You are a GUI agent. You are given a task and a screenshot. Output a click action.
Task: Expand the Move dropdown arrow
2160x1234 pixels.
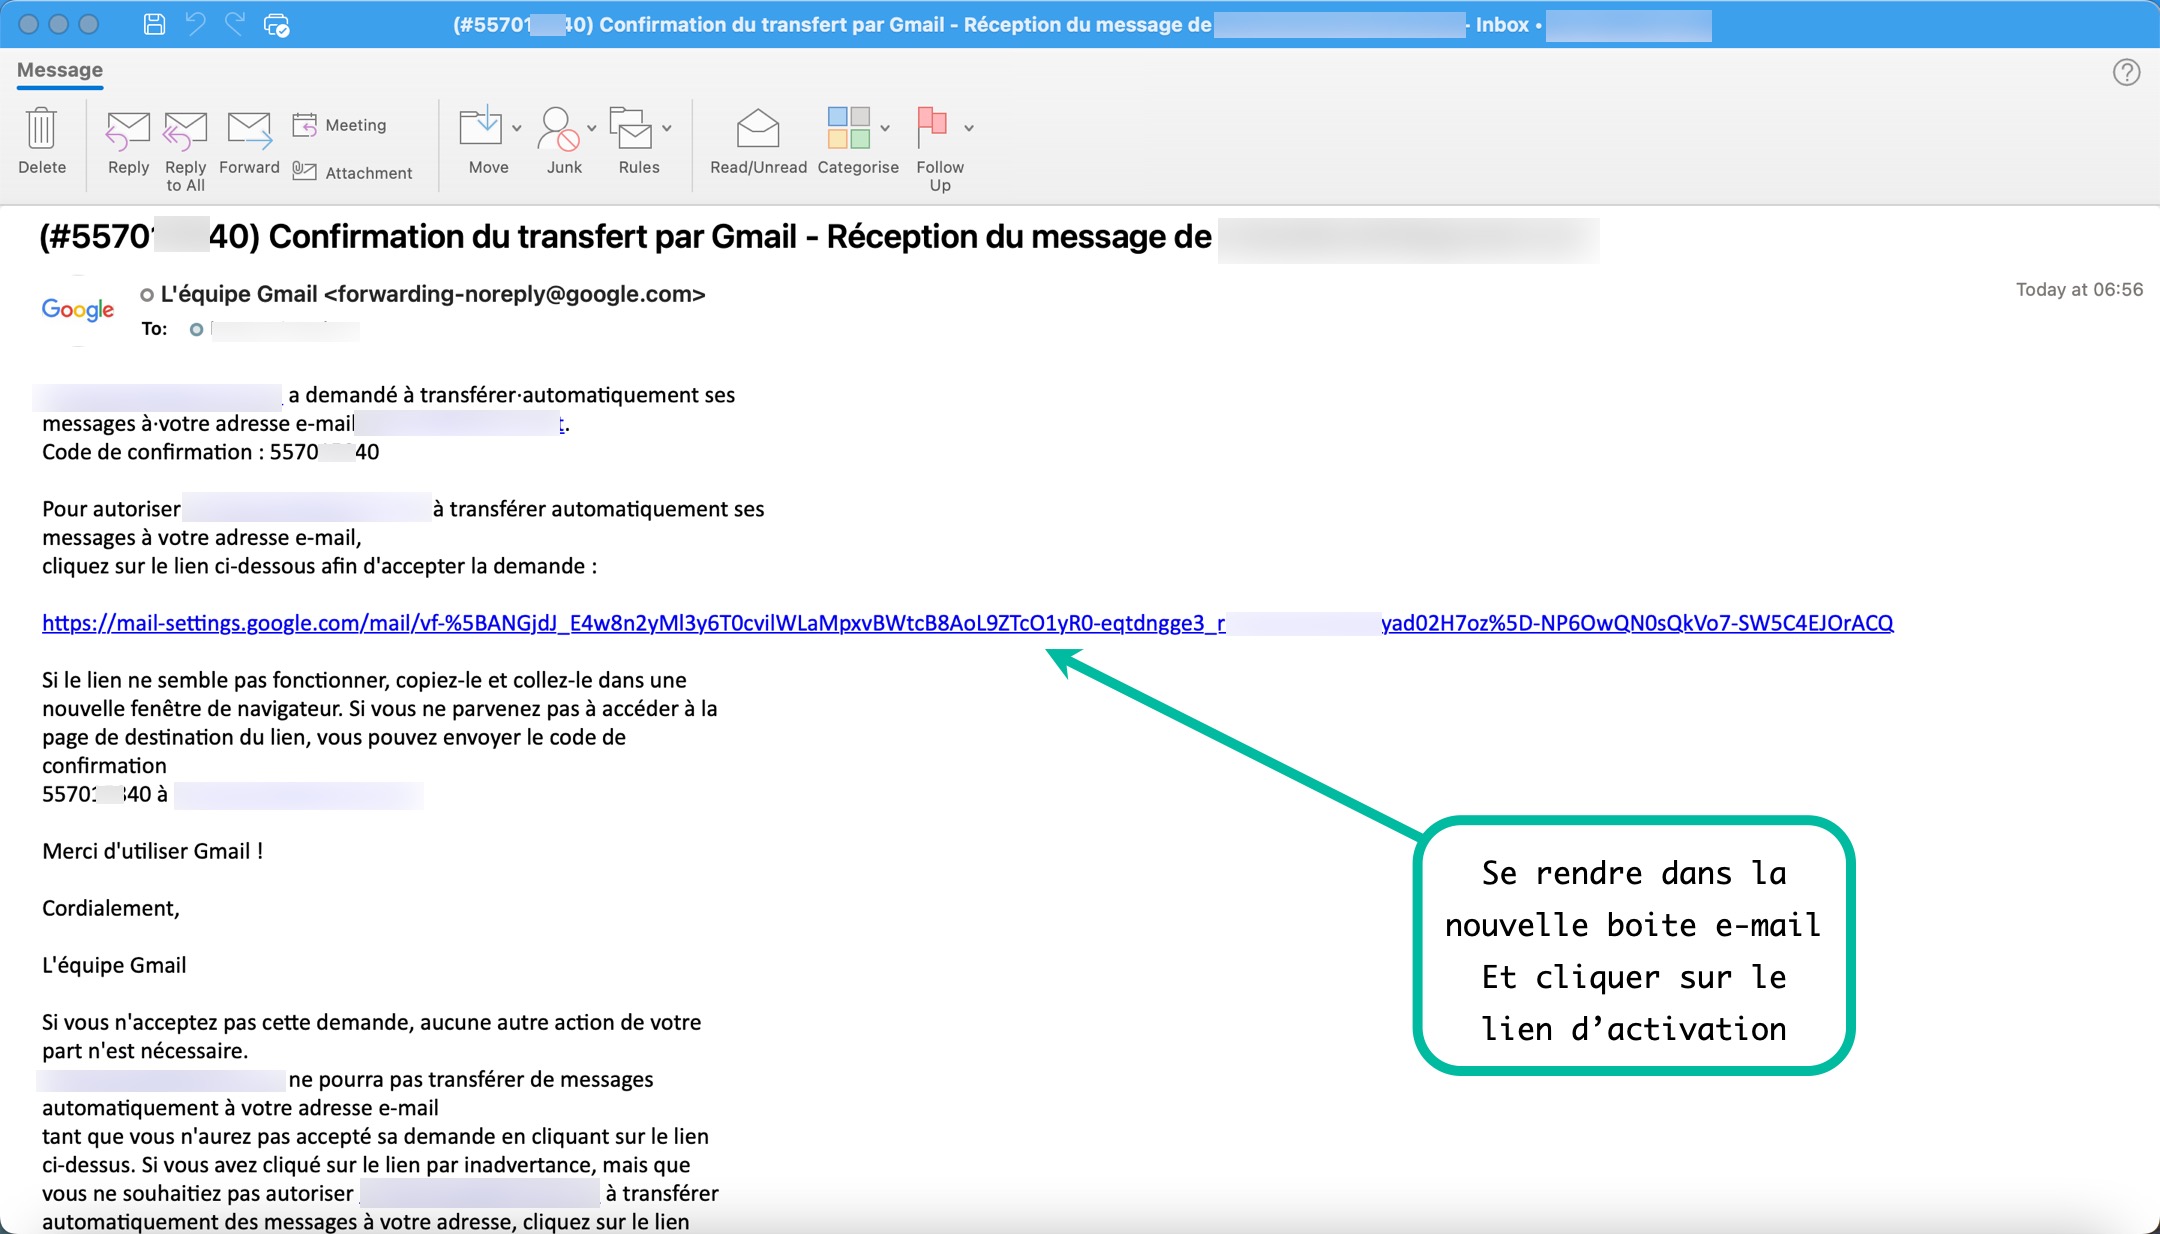(x=517, y=128)
